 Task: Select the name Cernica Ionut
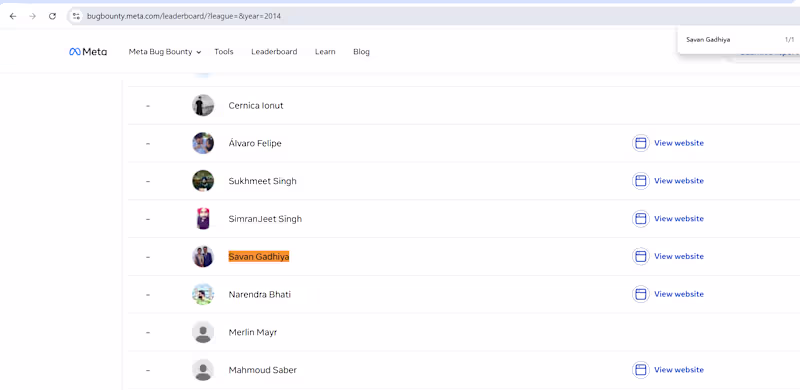(x=256, y=106)
